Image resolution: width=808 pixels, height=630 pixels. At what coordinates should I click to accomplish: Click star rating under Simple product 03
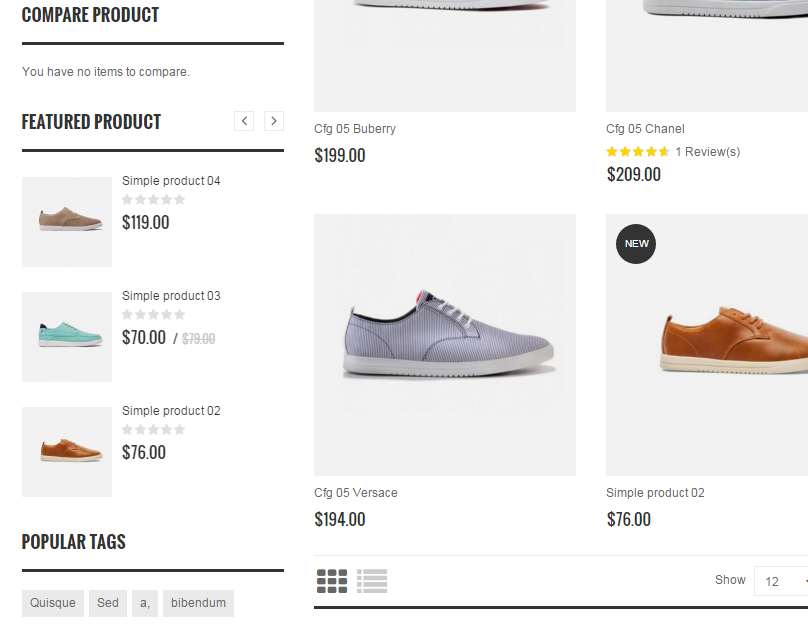click(153, 315)
